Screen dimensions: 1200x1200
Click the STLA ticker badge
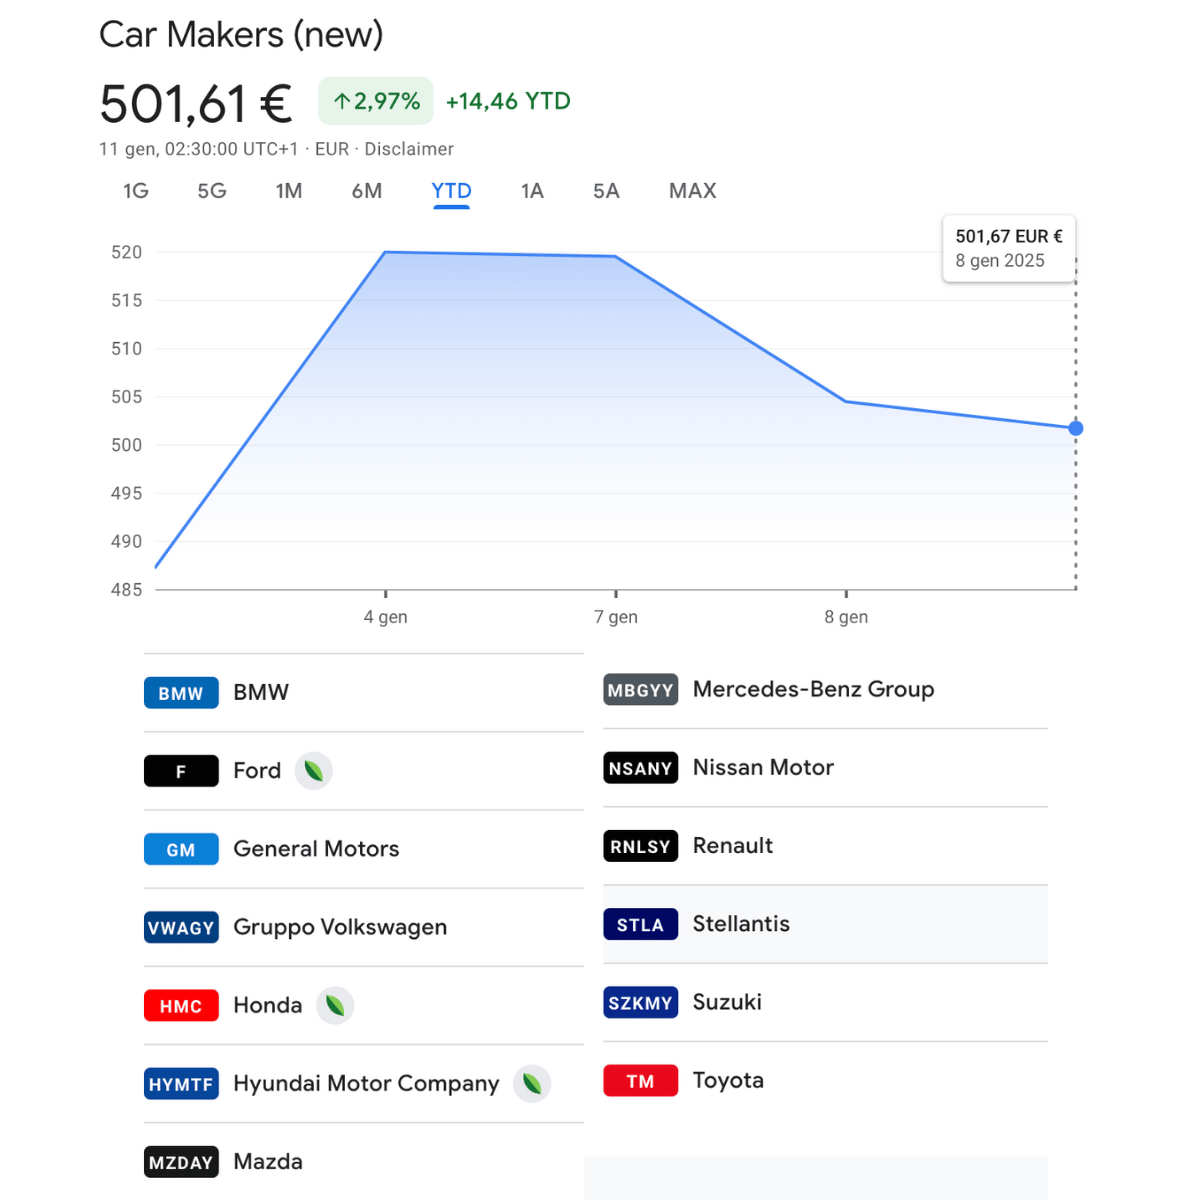(x=641, y=925)
